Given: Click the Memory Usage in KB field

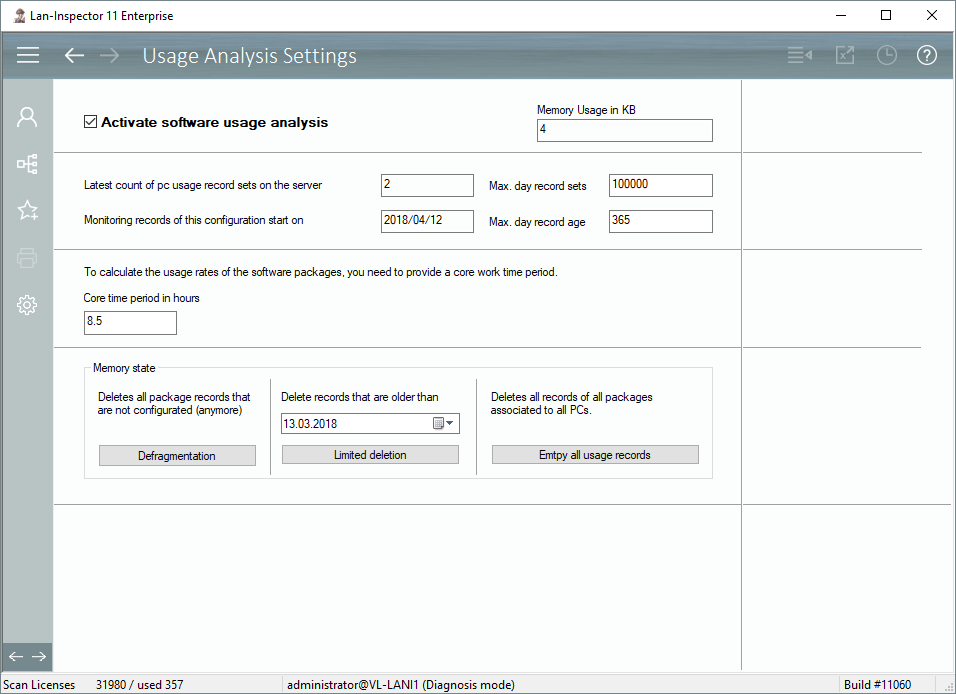Looking at the screenshot, I should pyautogui.click(x=624, y=131).
